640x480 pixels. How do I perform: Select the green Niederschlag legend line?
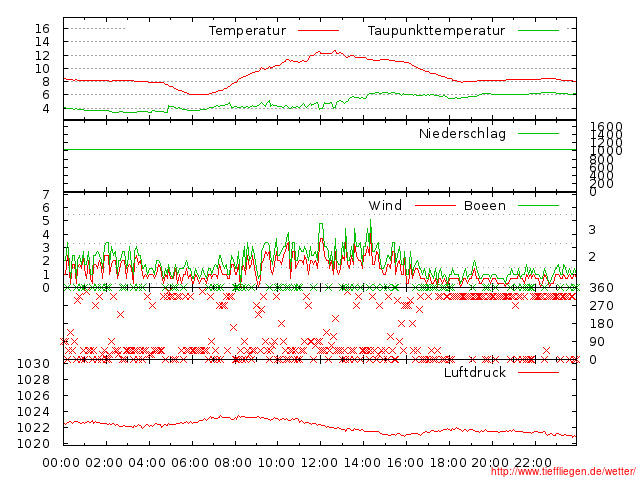pos(538,133)
